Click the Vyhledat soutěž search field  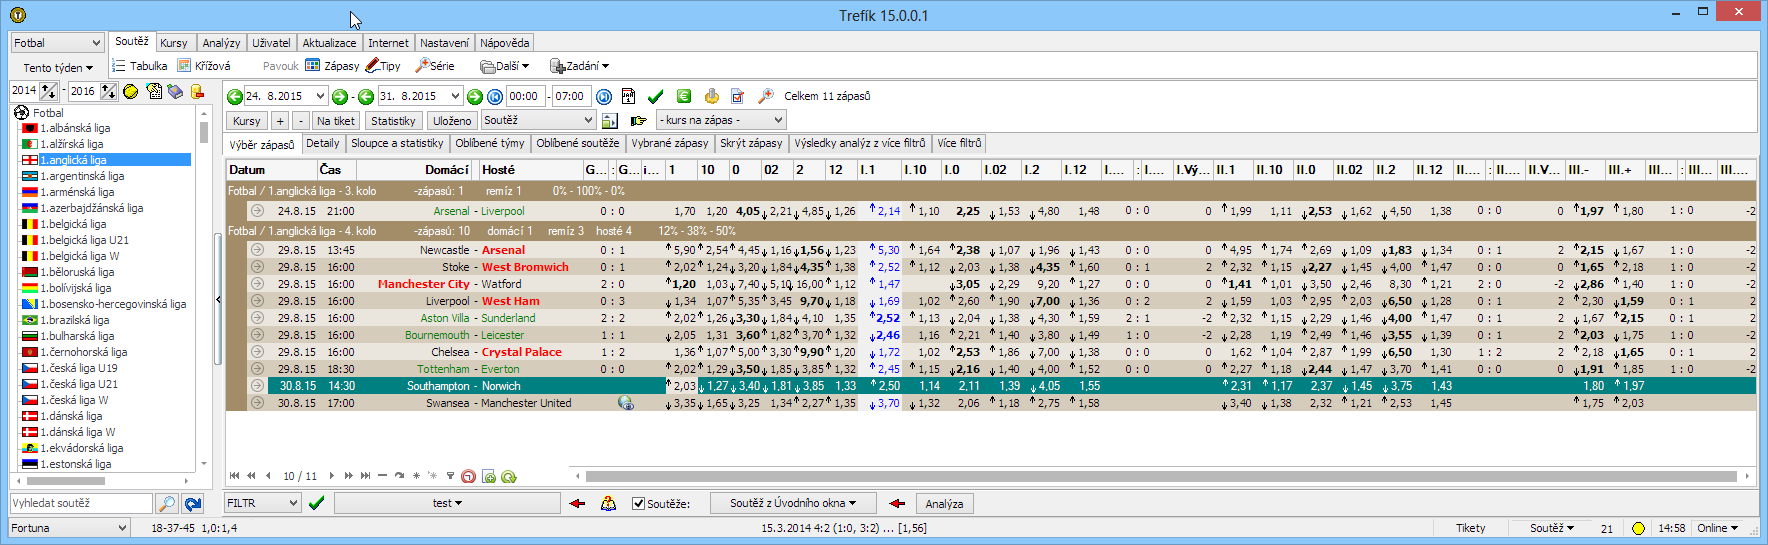click(x=81, y=504)
